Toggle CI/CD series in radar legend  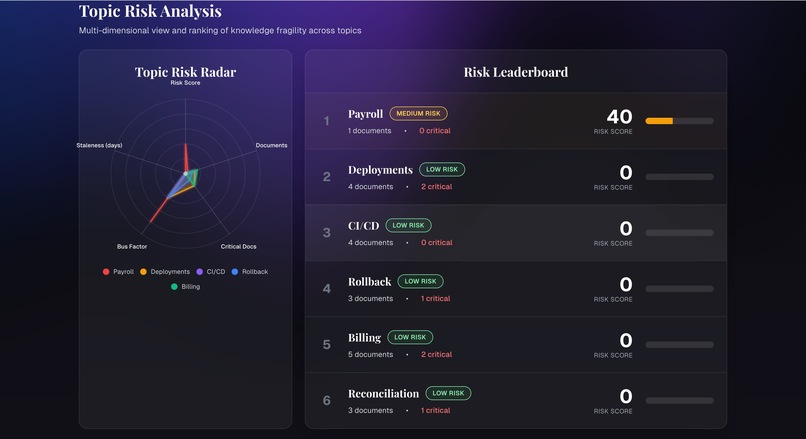[211, 271]
